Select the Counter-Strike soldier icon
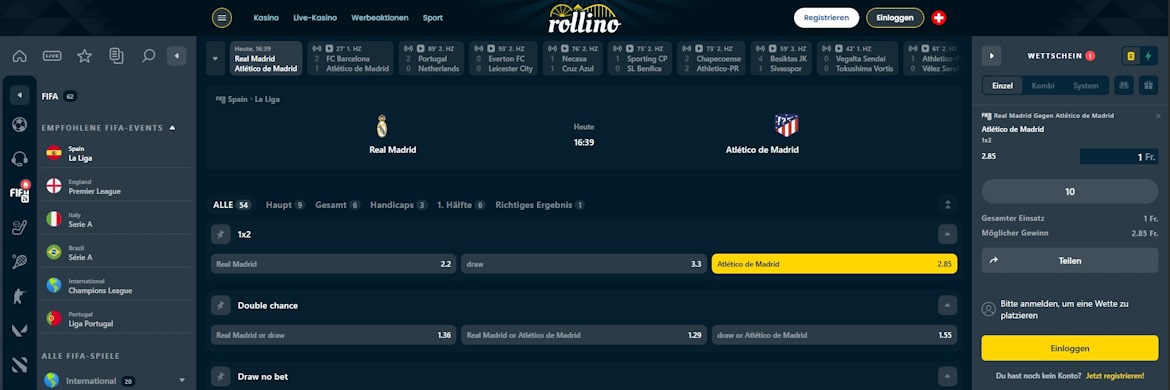This screenshot has height=390, width=1170. [x=19, y=296]
